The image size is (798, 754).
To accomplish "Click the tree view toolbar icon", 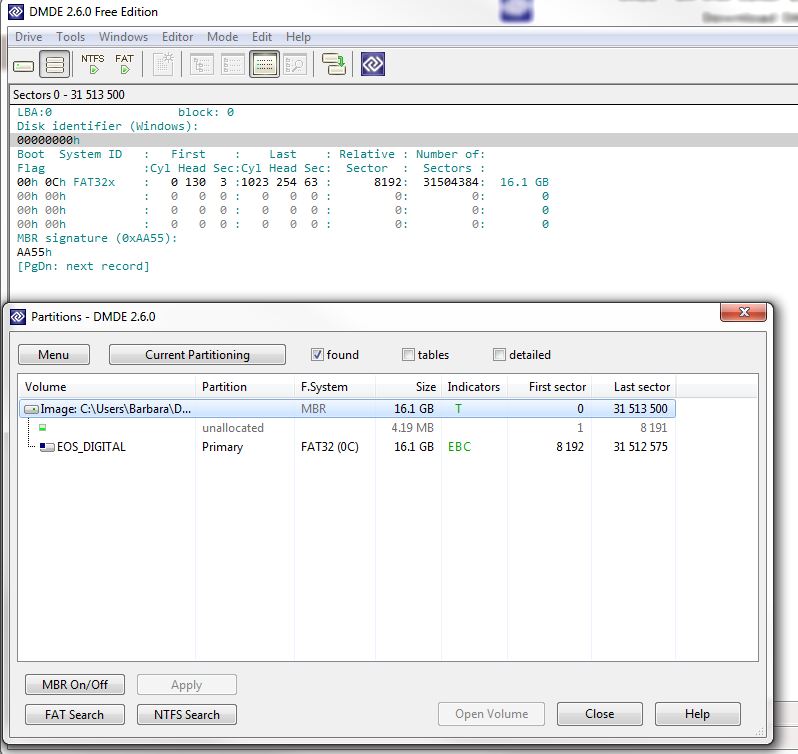I will 202,65.
